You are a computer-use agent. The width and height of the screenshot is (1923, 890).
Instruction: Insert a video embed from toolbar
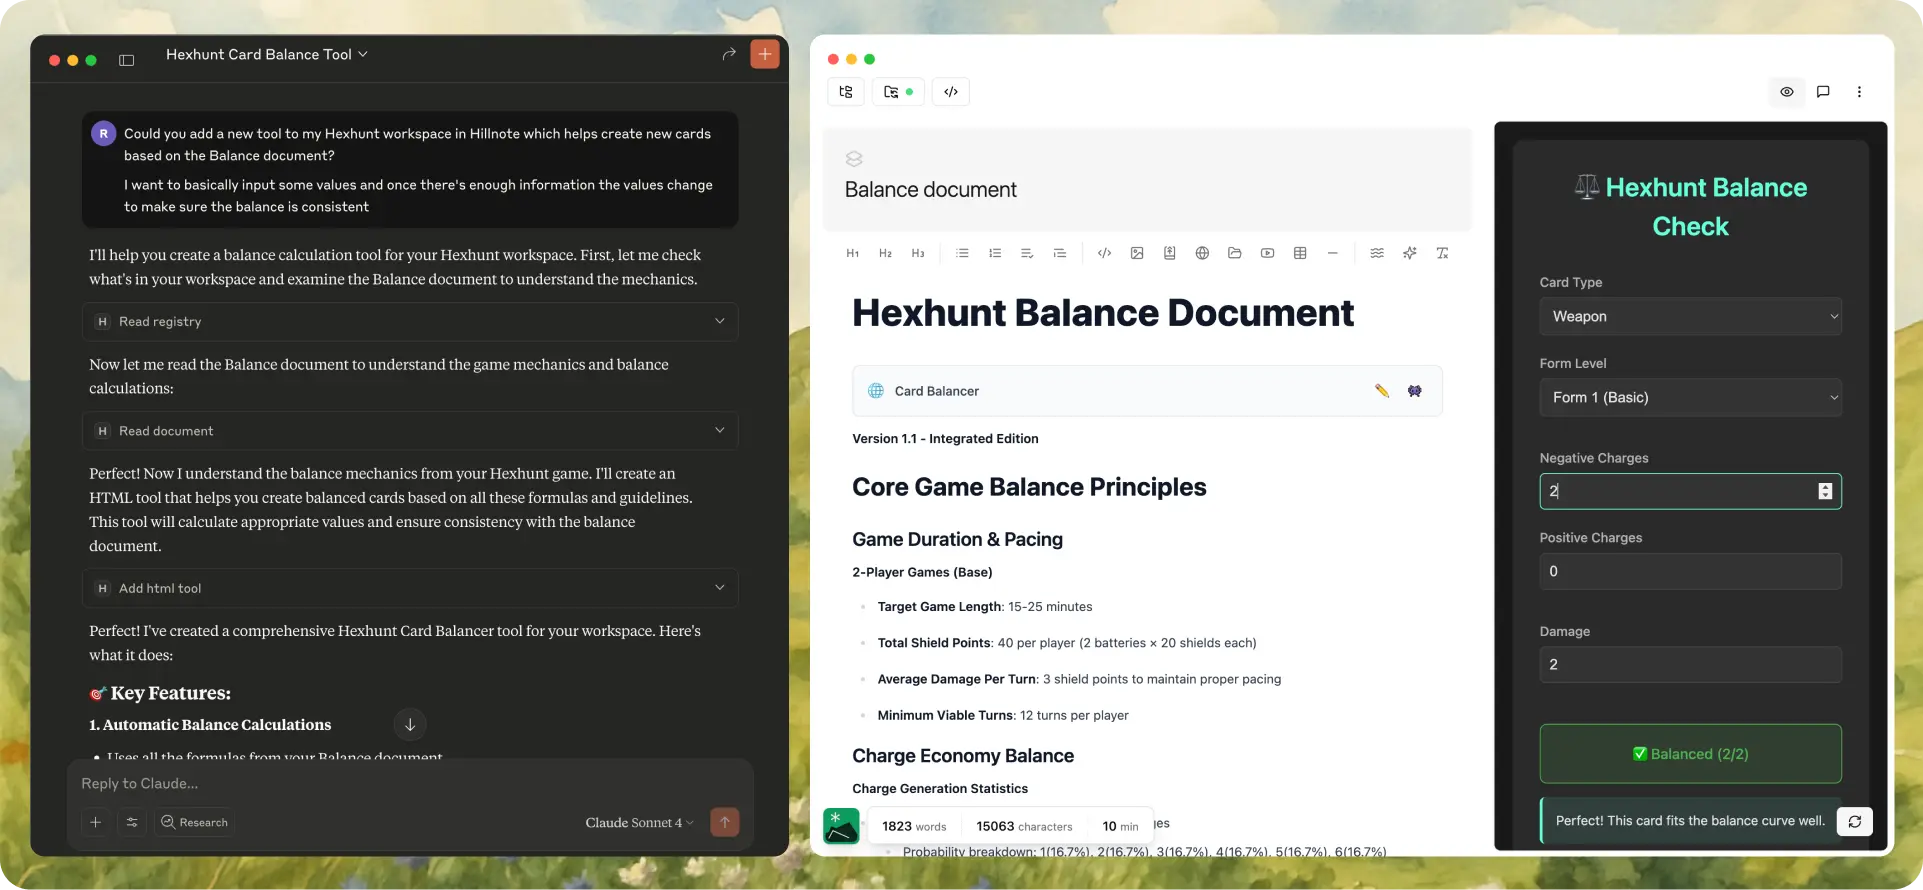[1267, 253]
